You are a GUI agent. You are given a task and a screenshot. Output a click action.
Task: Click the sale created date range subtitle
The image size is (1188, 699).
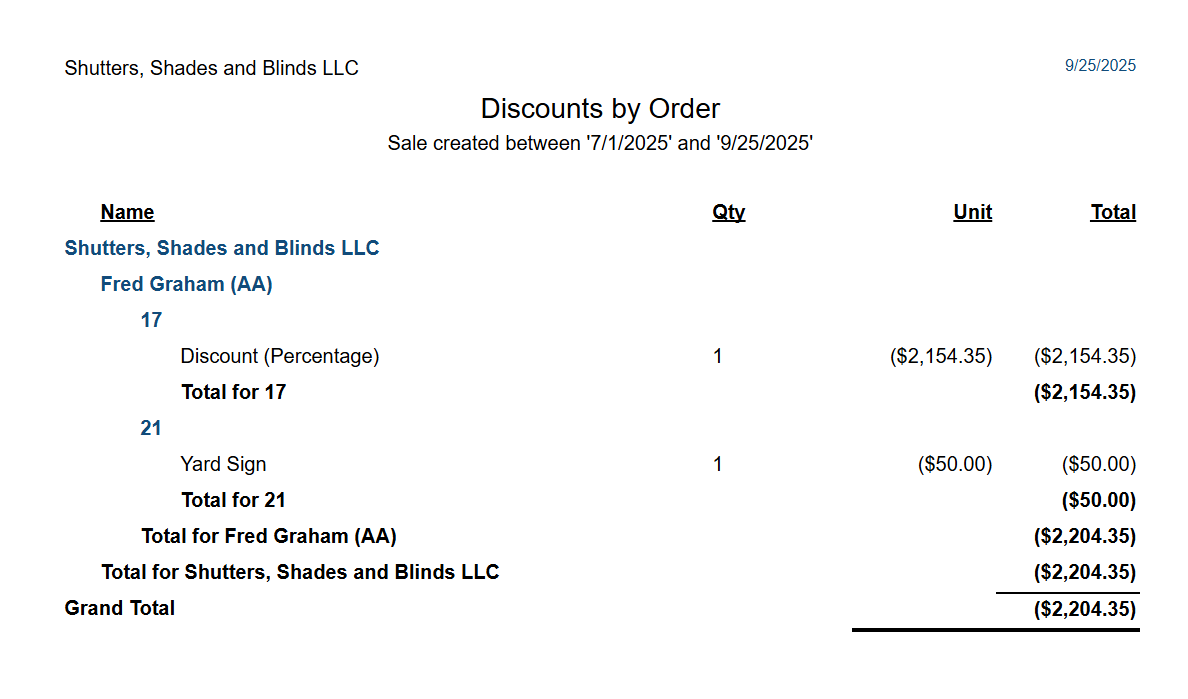click(x=600, y=143)
